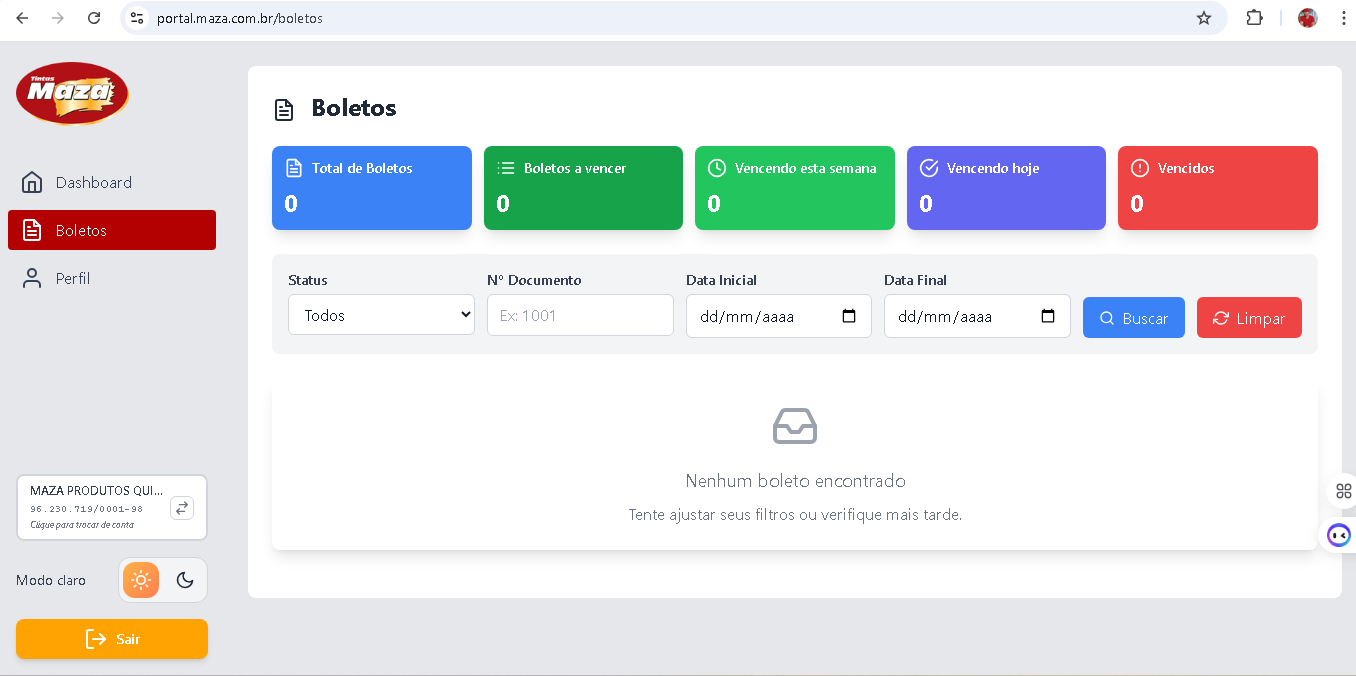This screenshot has width=1356, height=676.
Task: Go to Dashboard in the sidebar
Action: point(93,182)
